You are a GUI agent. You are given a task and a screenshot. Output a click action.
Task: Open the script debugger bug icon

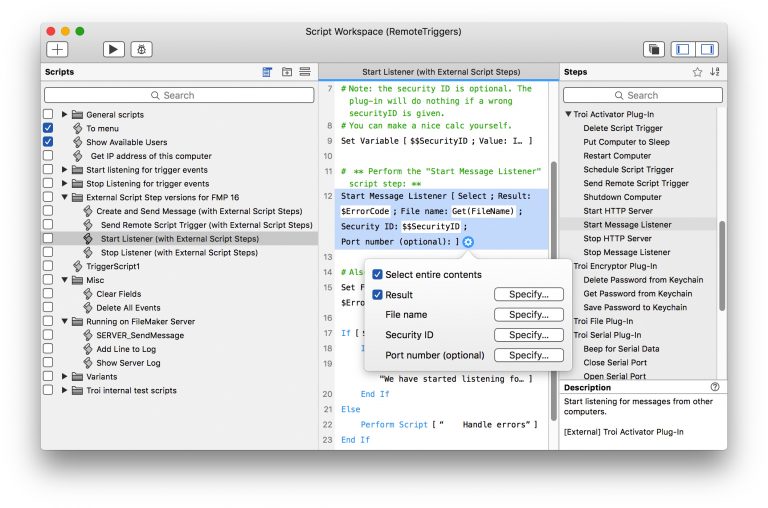click(142, 49)
